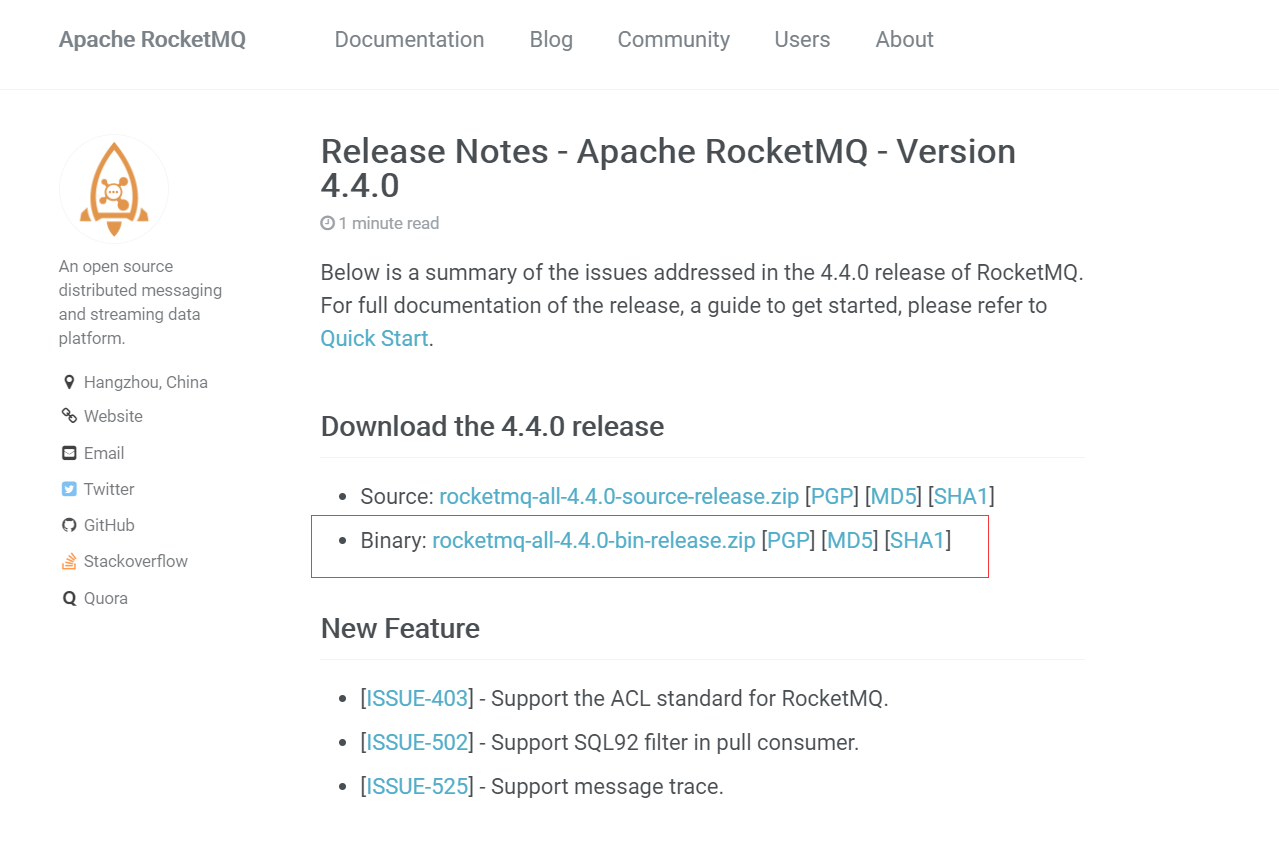Go to the Blog page
The height and width of the screenshot is (842, 1279).
pos(551,39)
